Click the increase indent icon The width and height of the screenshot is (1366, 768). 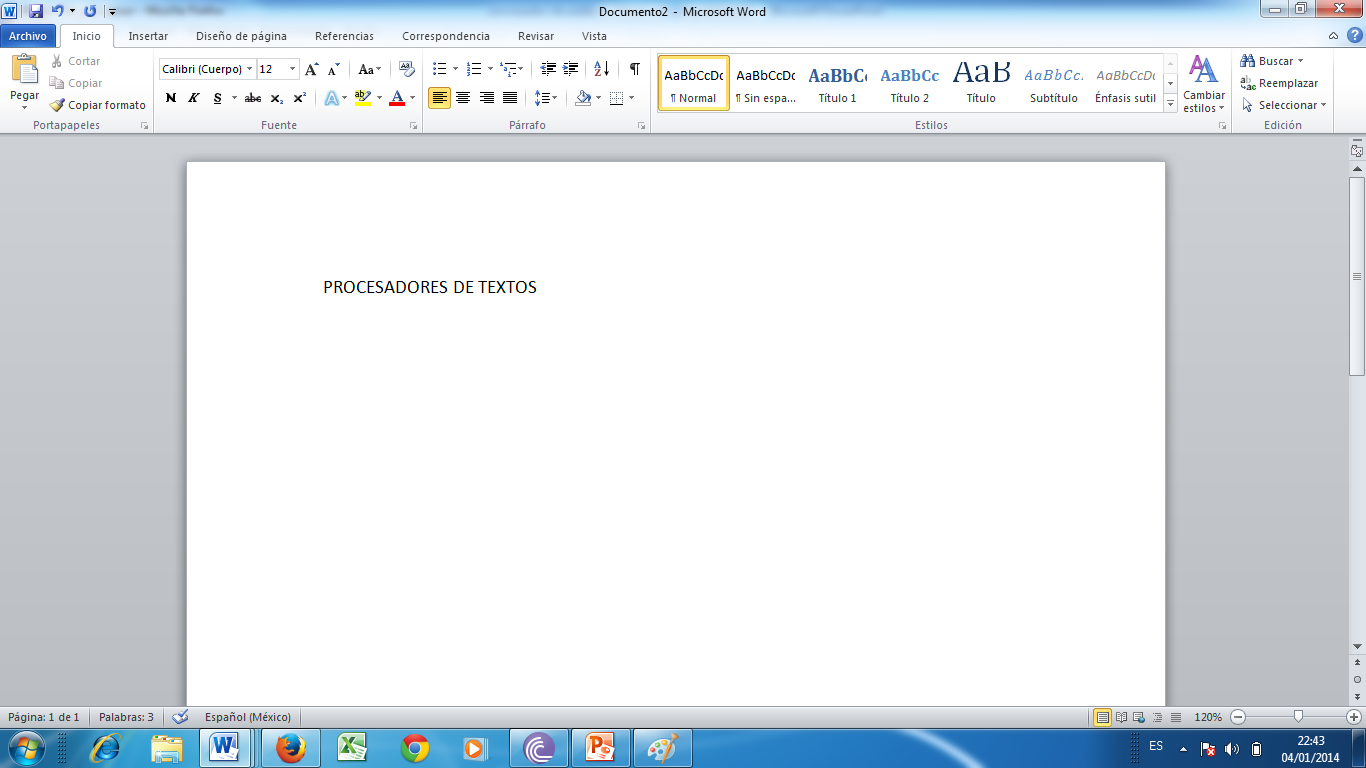pyautogui.click(x=571, y=69)
